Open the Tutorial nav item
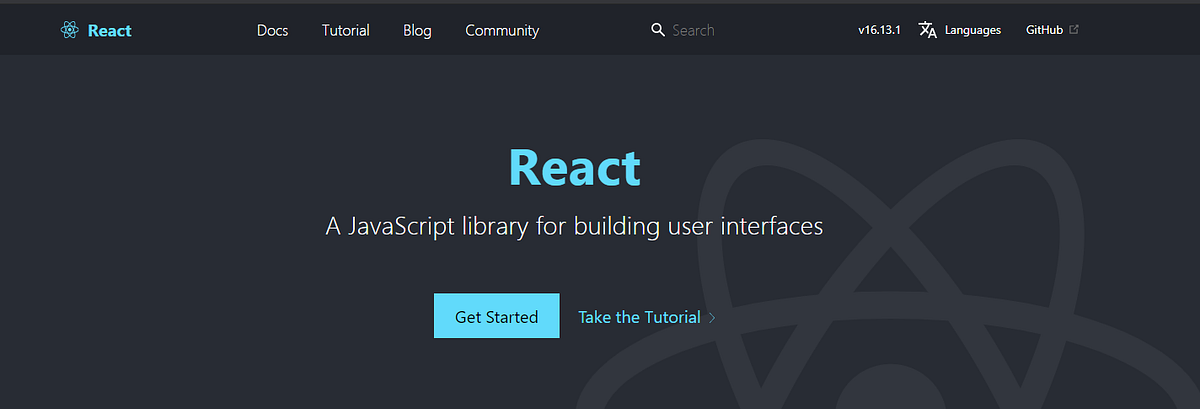Image resolution: width=1200 pixels, height=409 pixels. 346,30
